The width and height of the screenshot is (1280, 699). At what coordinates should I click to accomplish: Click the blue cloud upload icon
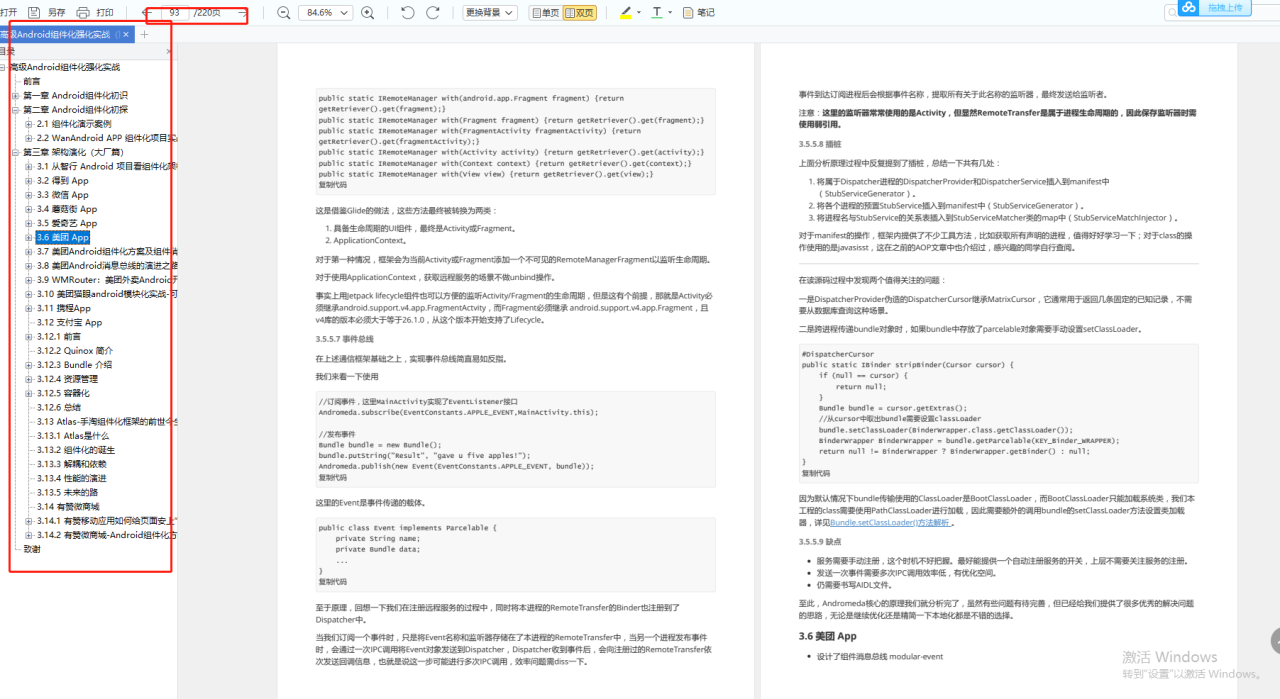coord(1188,7)
